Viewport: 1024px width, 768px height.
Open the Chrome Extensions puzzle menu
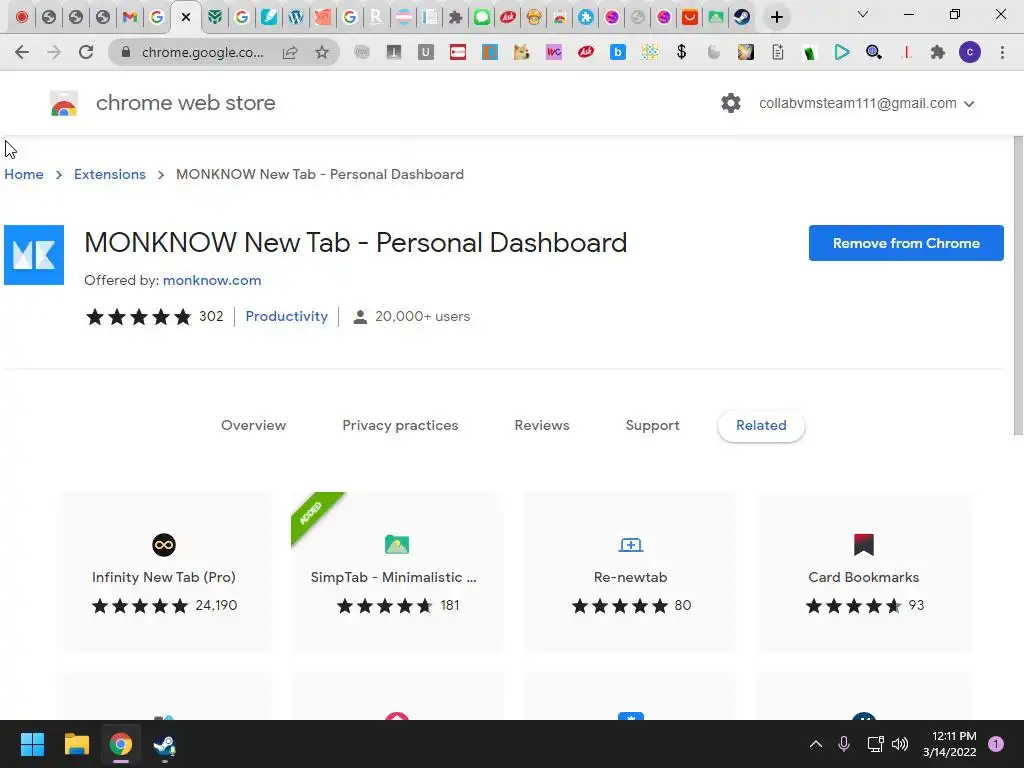pyautogui.click(x=938, y=52)
